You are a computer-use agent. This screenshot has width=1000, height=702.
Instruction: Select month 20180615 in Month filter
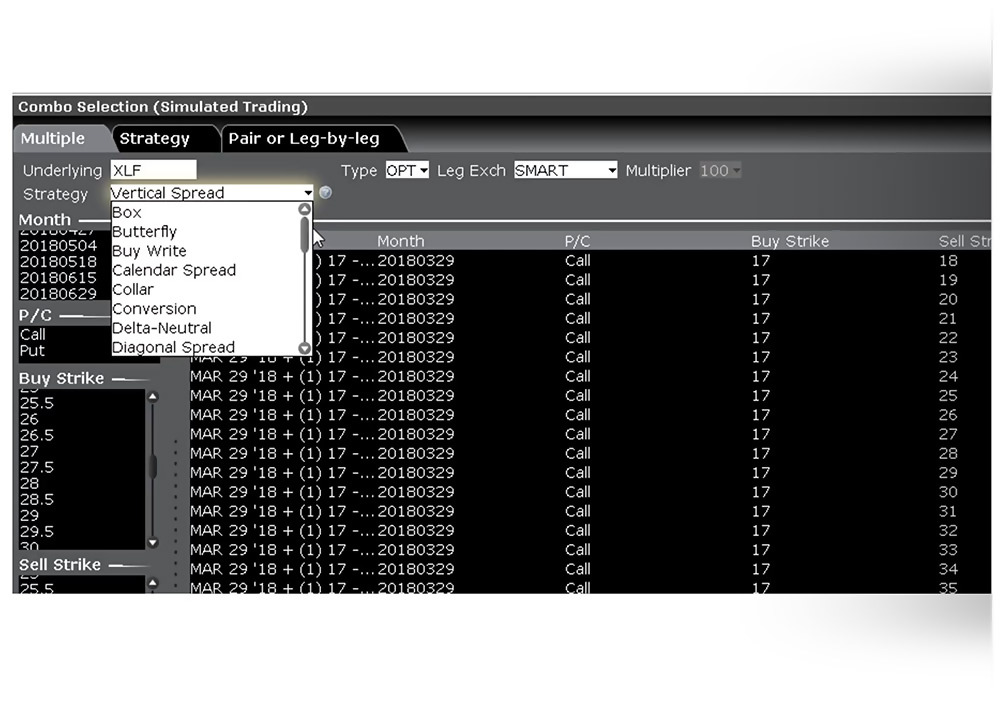(x=58, y=277)
